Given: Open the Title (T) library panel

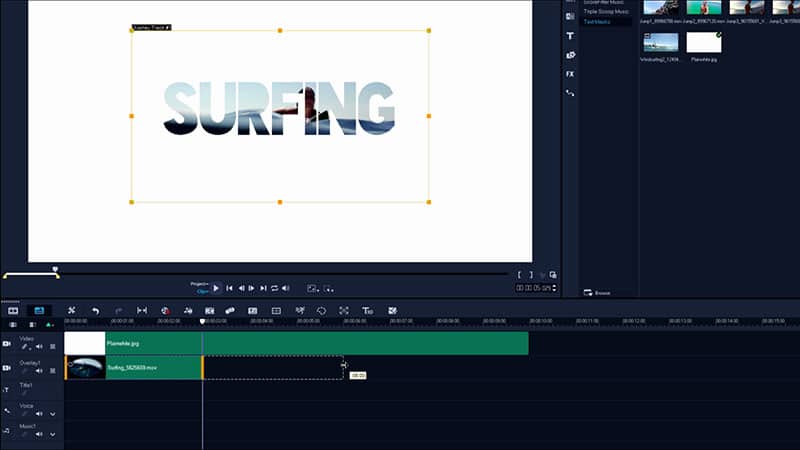Looking at the screenshot, I should tap(570, 36).
